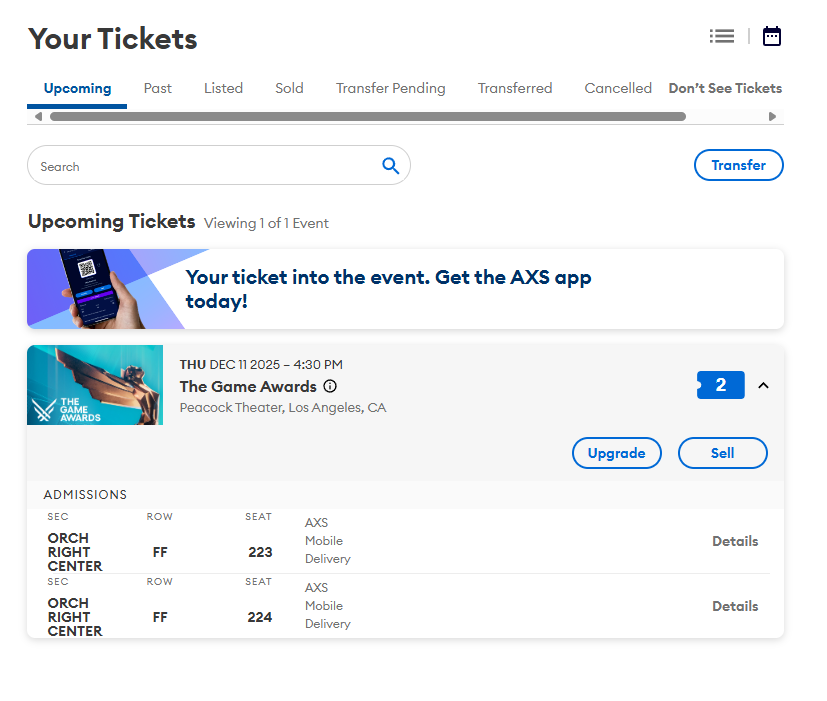Click Don't See Tickets link
This screenshot has width=827, height=701.
[x=725, y=88]
